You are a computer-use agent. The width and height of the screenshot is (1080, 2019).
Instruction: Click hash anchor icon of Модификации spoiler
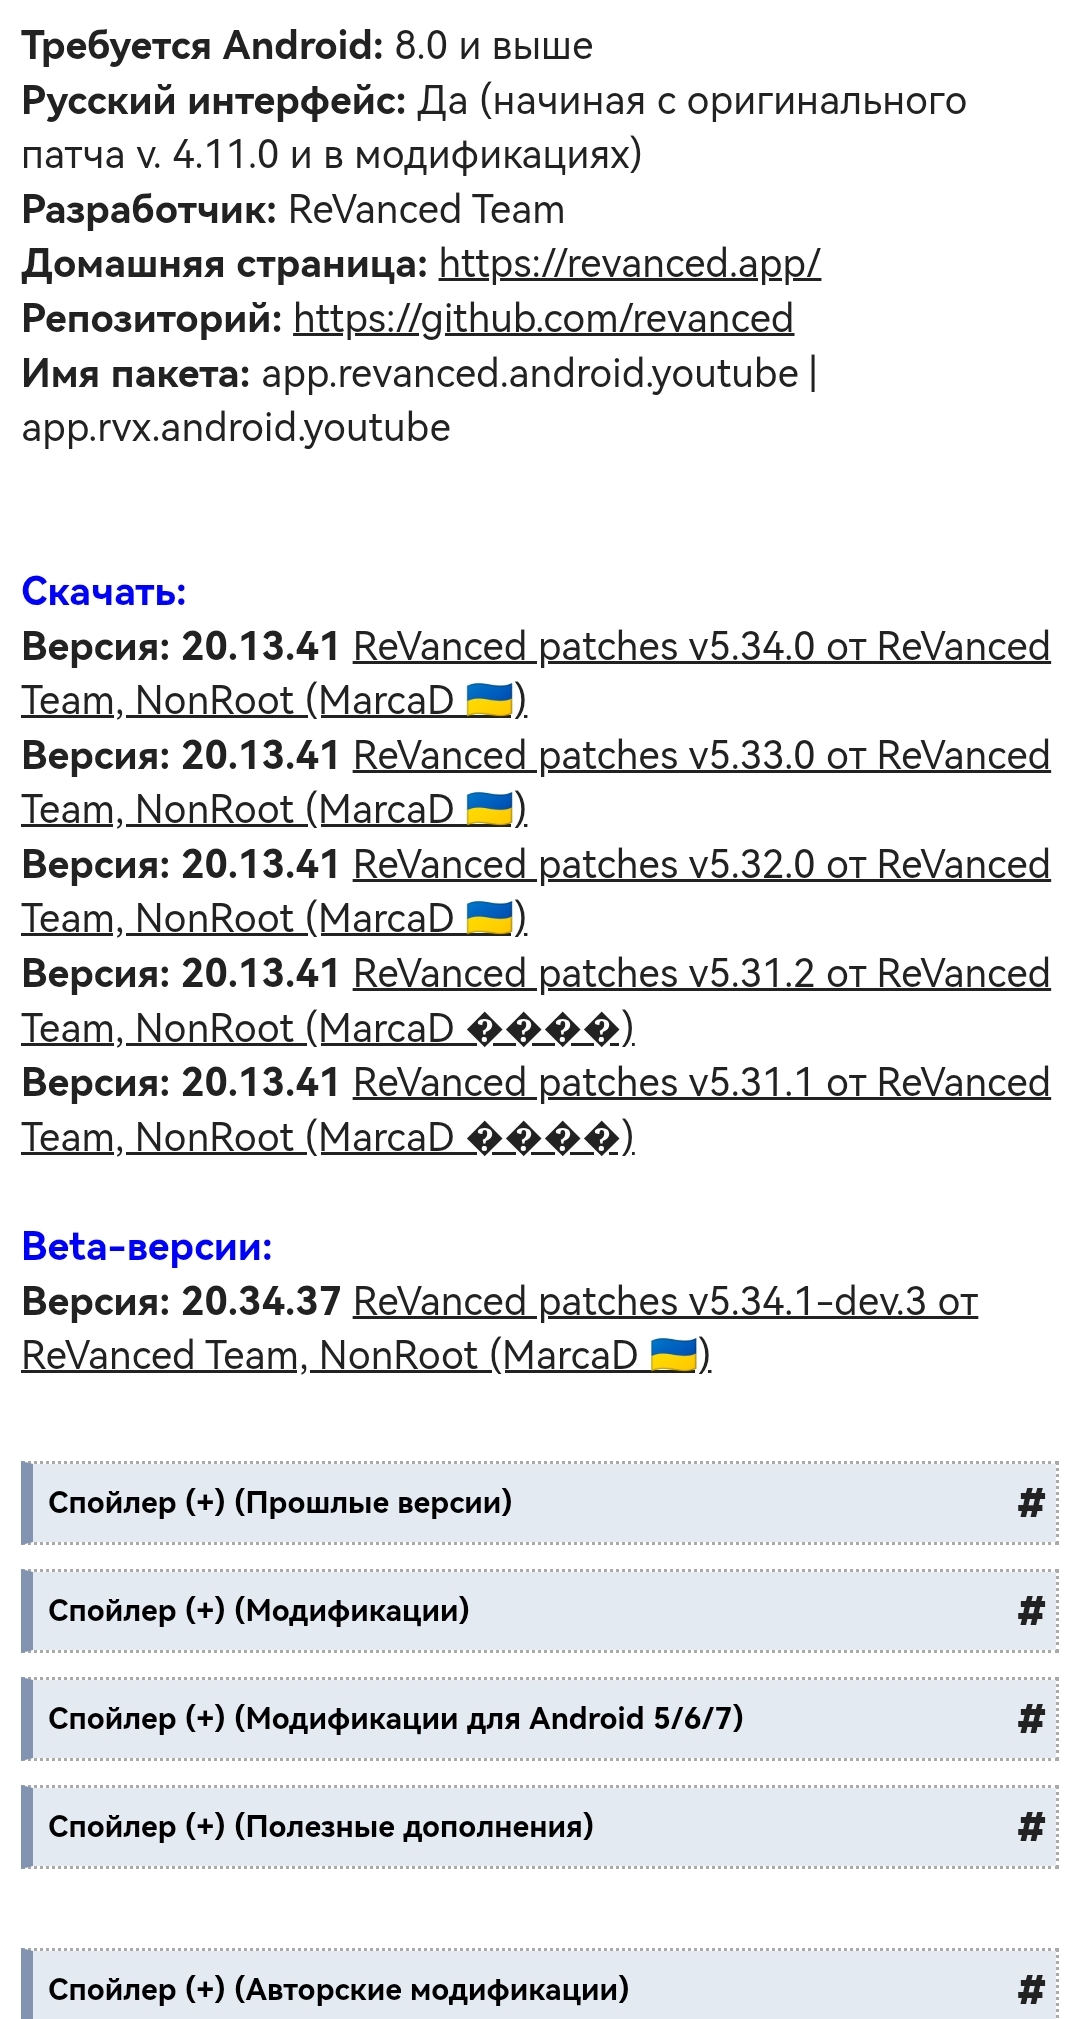[x=1031, y=1610]
